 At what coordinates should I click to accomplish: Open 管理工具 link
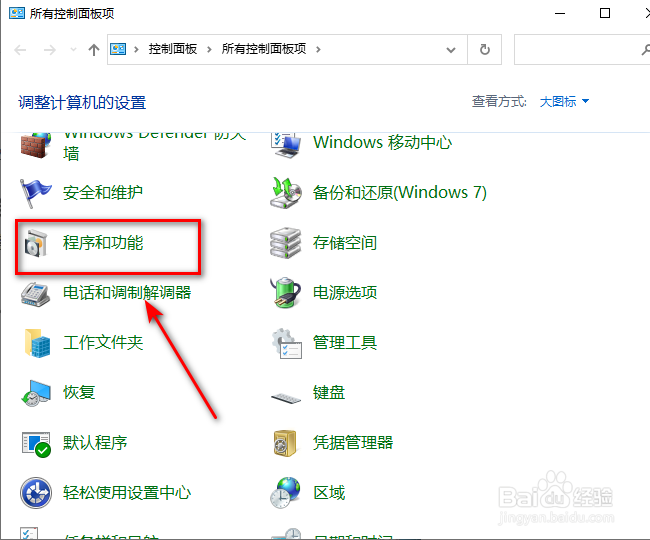345,343
